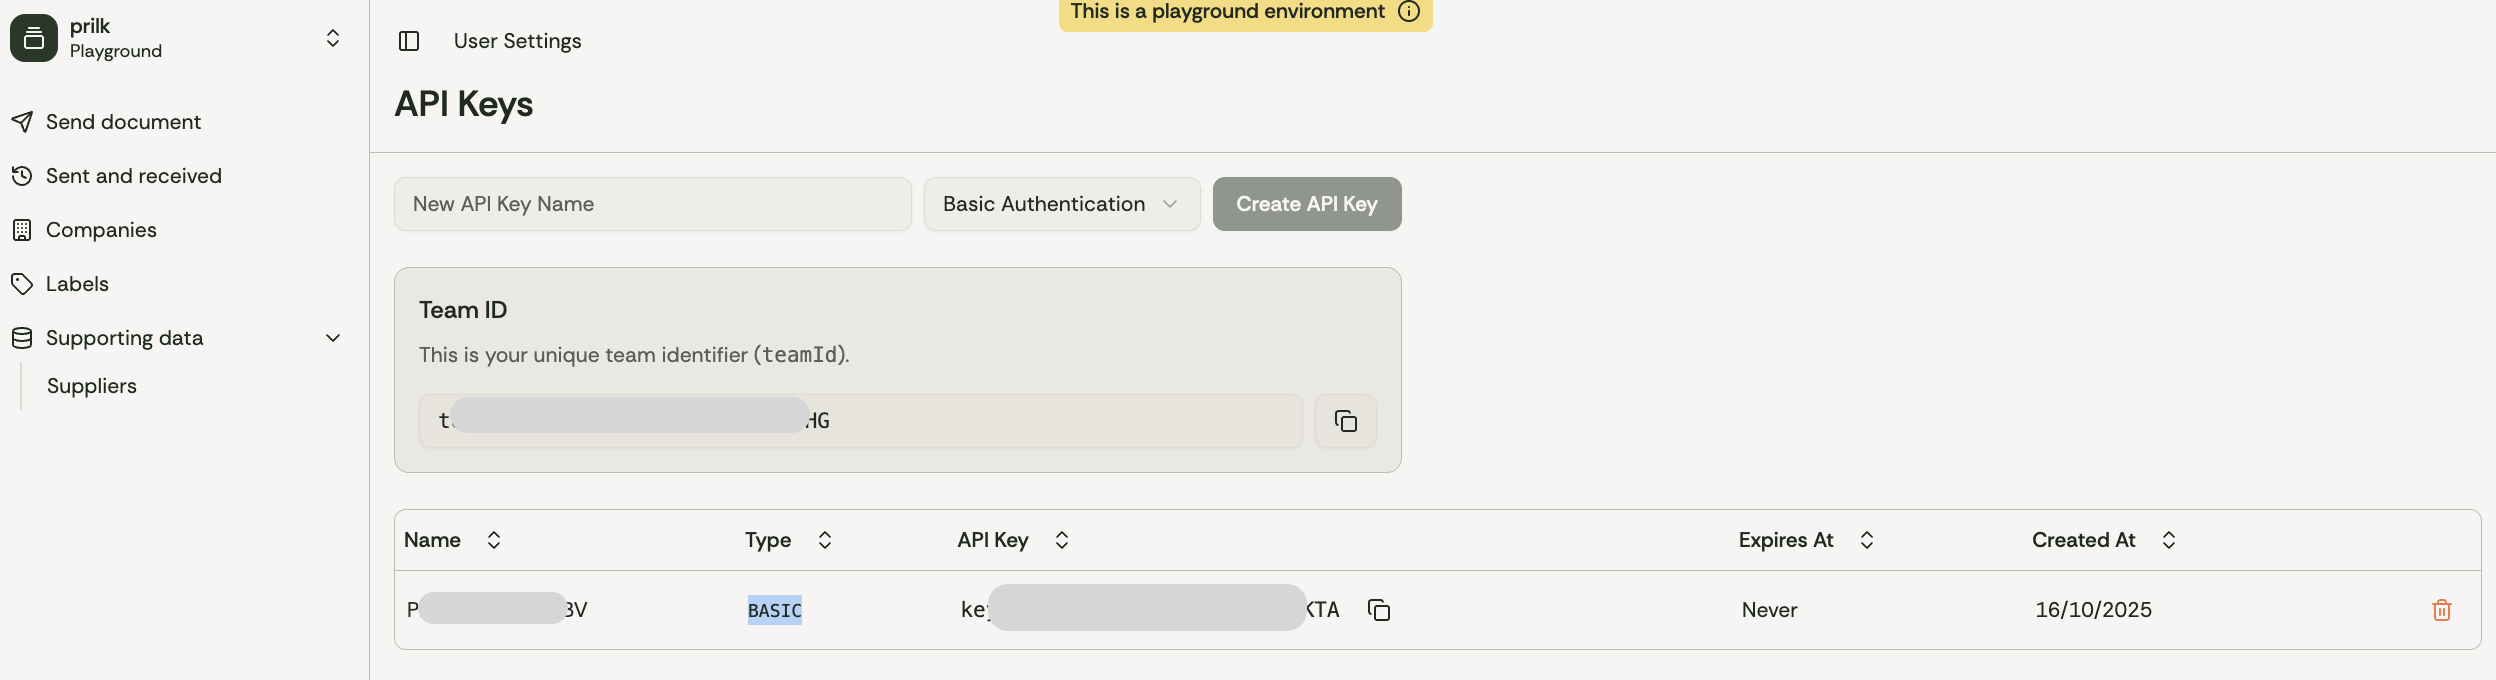
Task: Sort the table by Type column
Action: (x=824, y=540)
